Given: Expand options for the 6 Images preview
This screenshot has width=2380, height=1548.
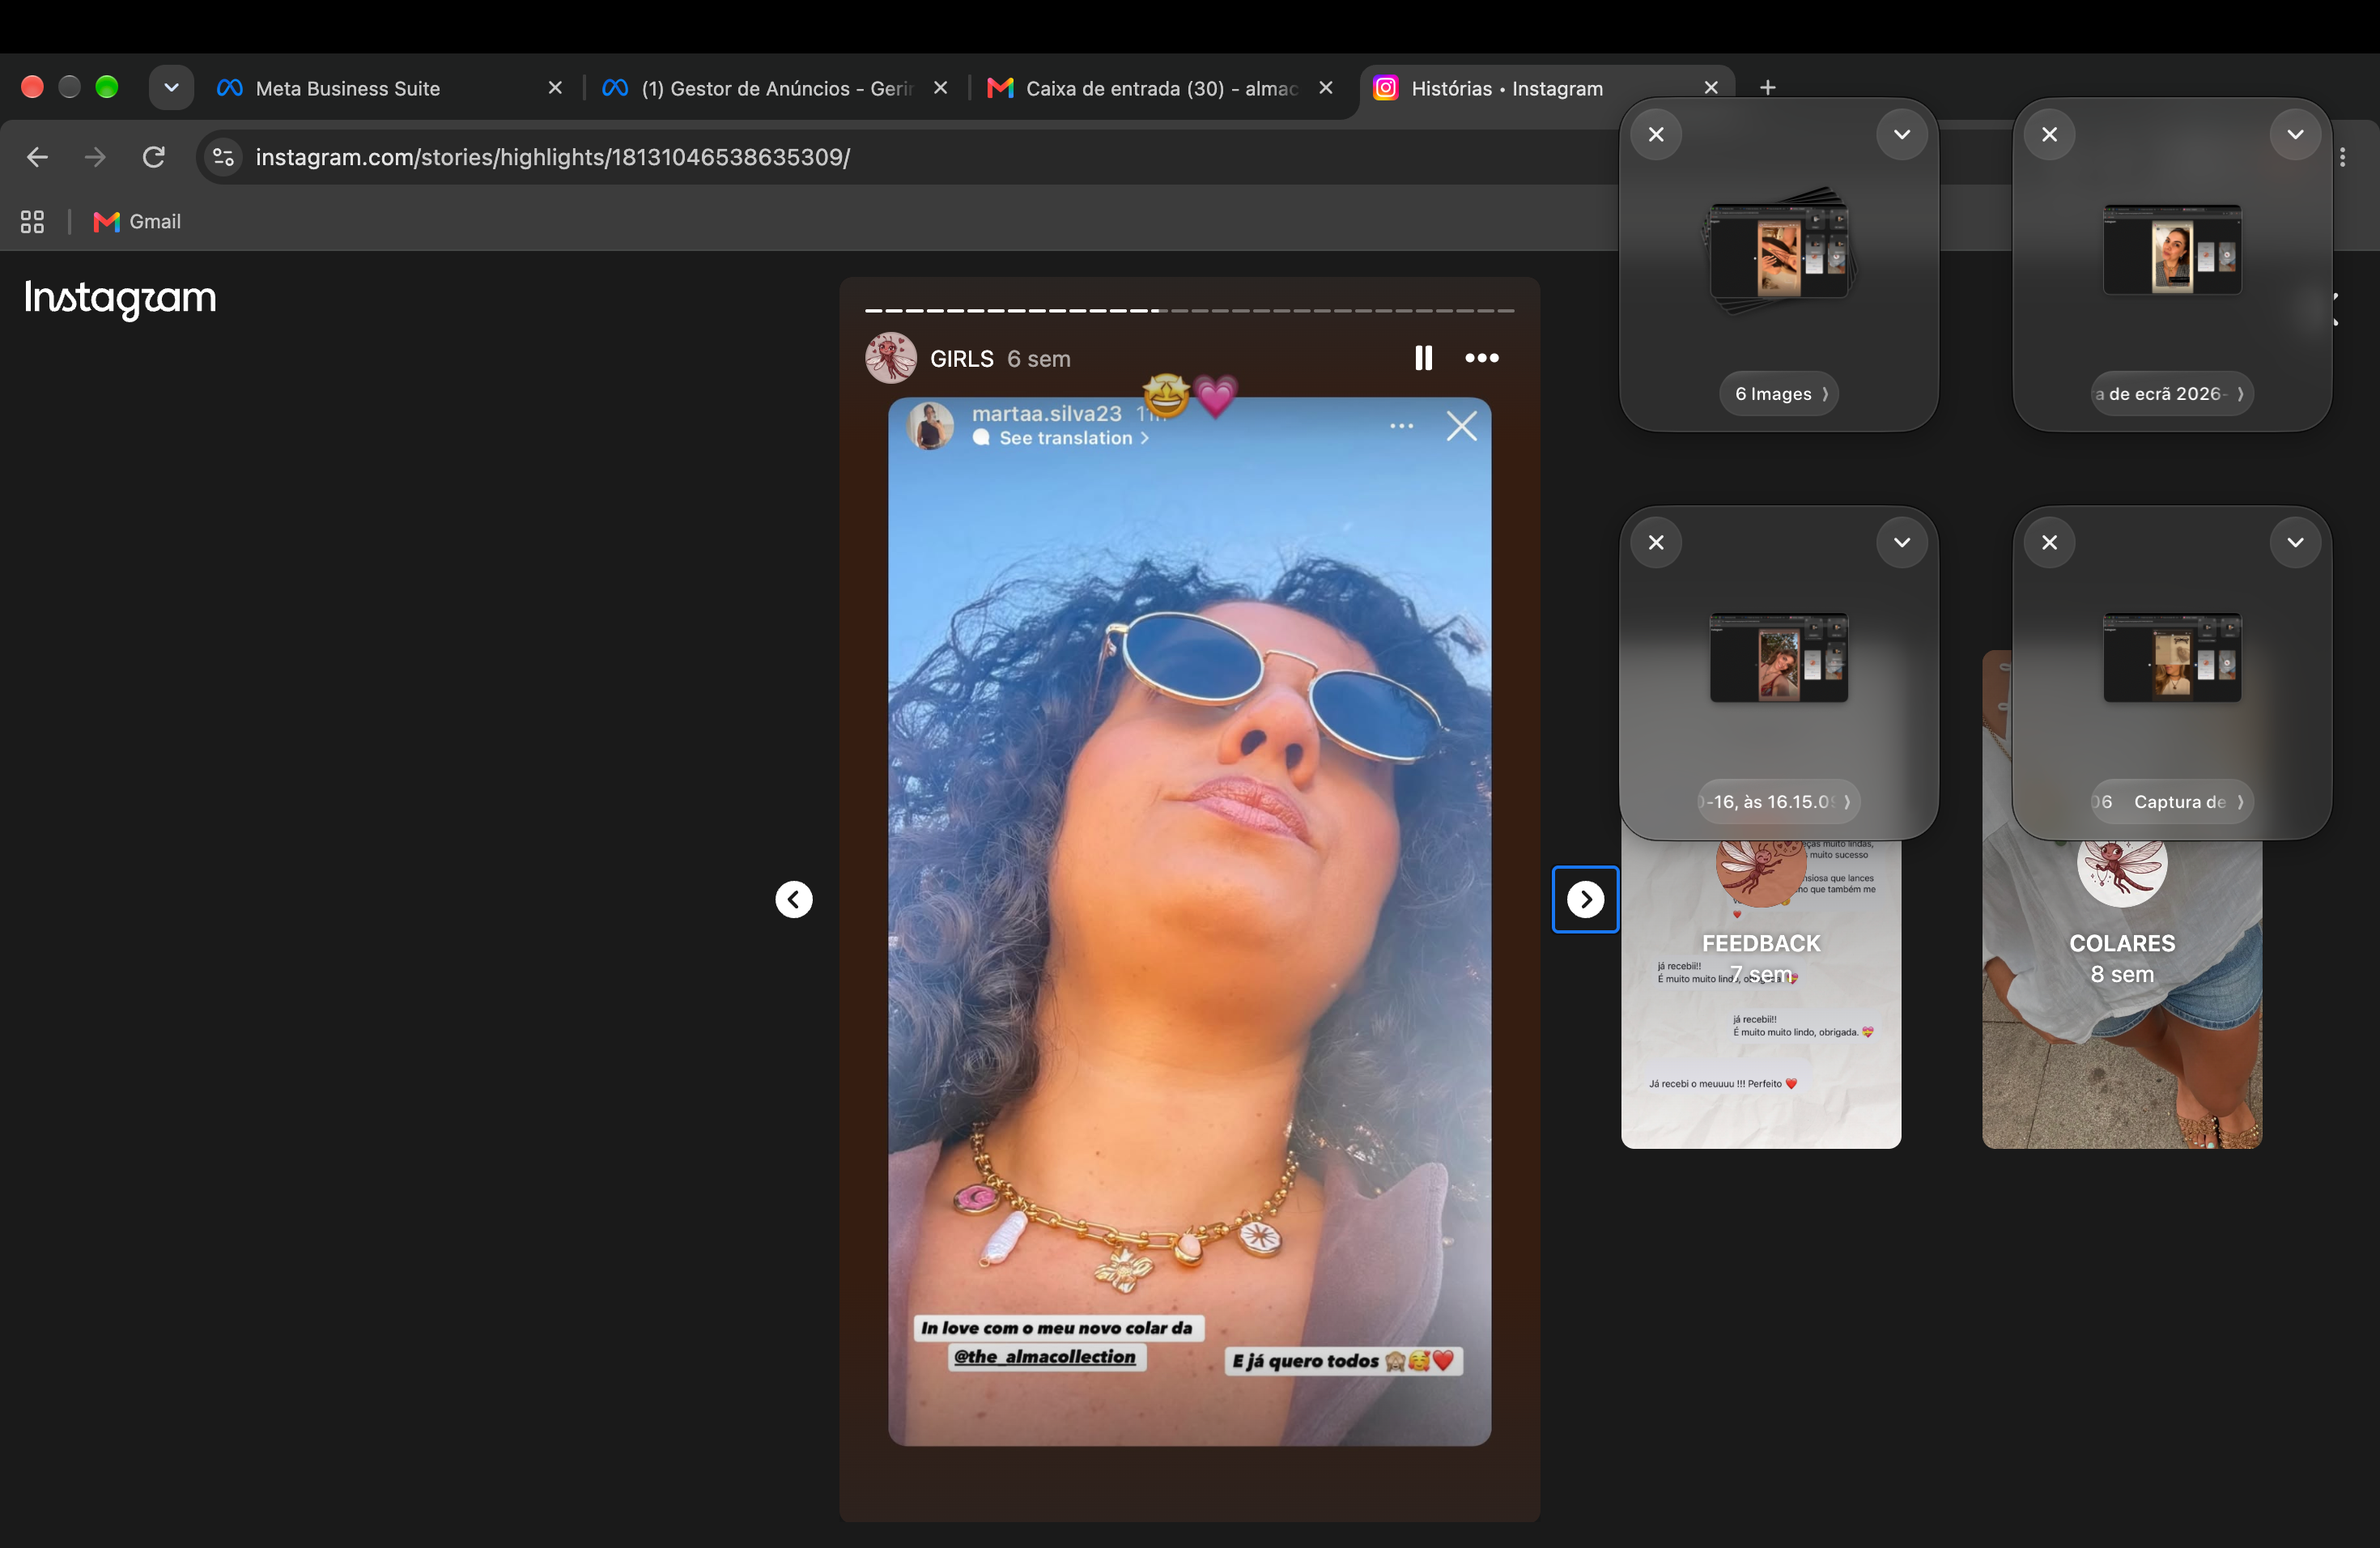Looking at the screenshot, I should [x=1902, y=134].
